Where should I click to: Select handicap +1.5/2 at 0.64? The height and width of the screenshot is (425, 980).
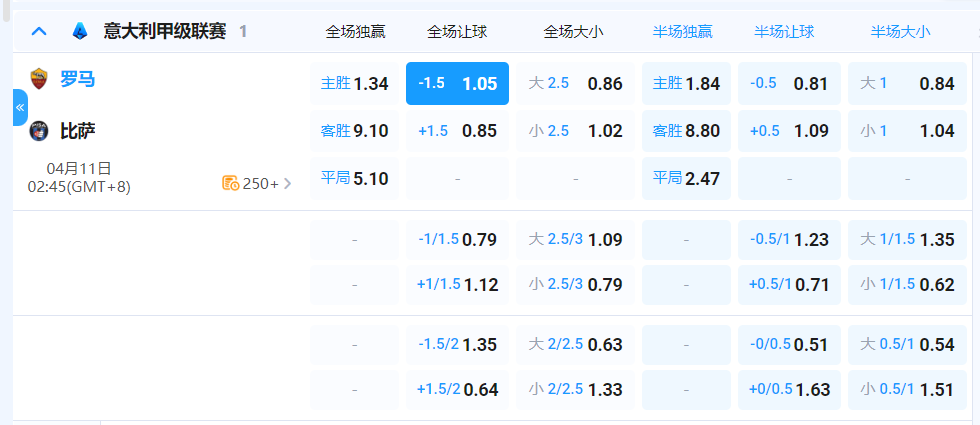tap(458, 390)
